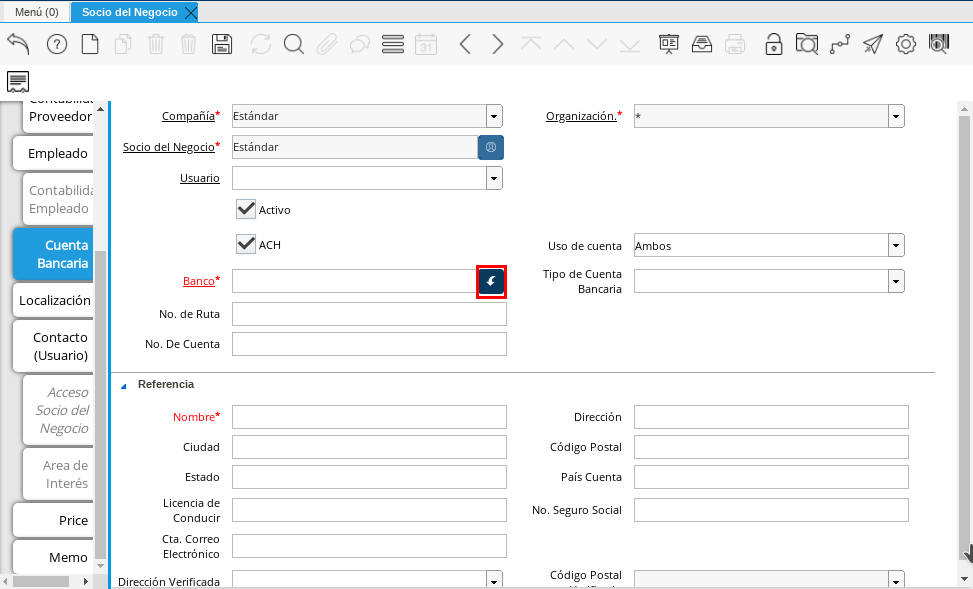This screenshot has height=589, width=973.
Task: Expand the Tipo de Cuenta Bancaria dropdown
Action: (896, 281)
